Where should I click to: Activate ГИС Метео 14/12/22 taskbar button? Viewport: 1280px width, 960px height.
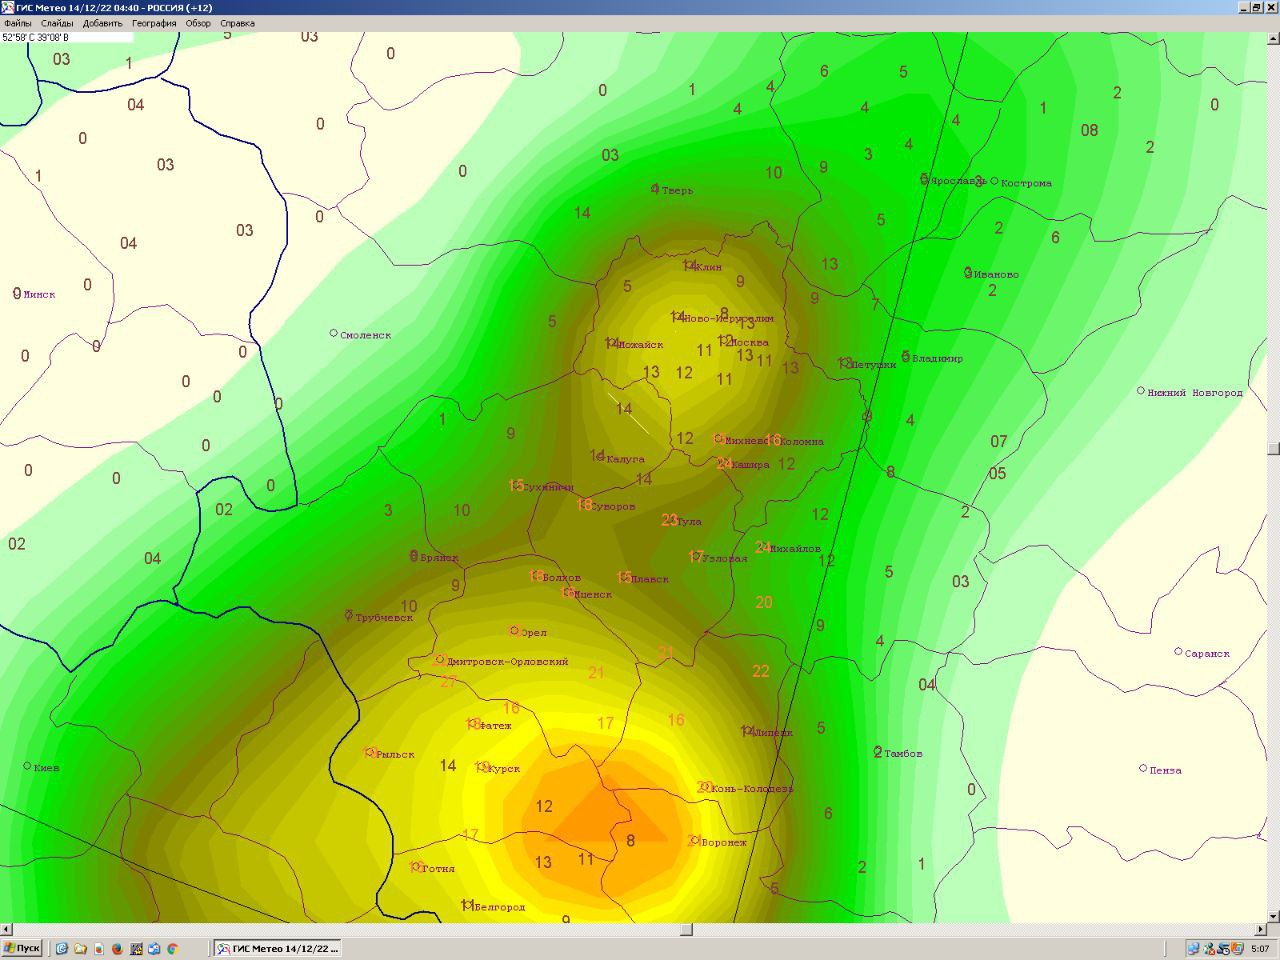point(278,948)
